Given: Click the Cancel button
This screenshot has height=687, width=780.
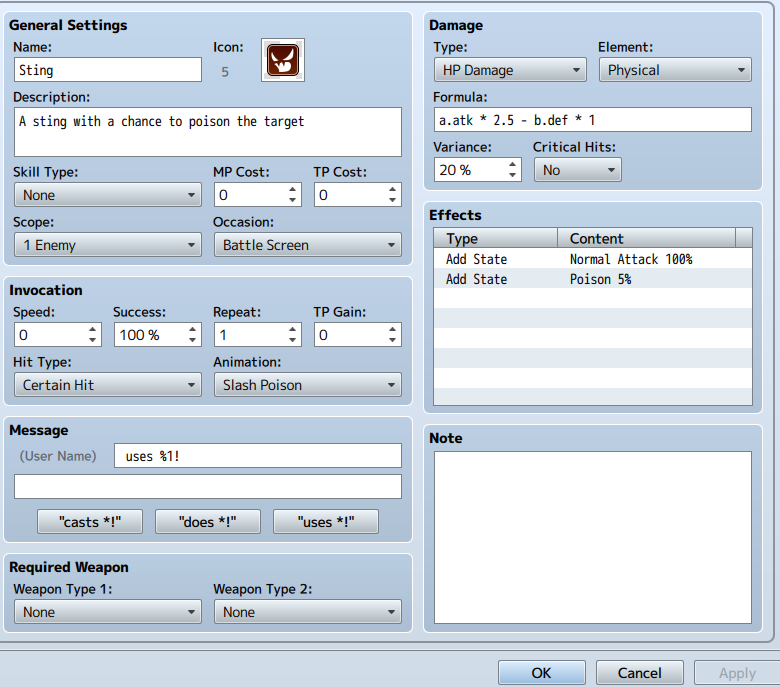Looking at the screenshot, I should [639, 673].
